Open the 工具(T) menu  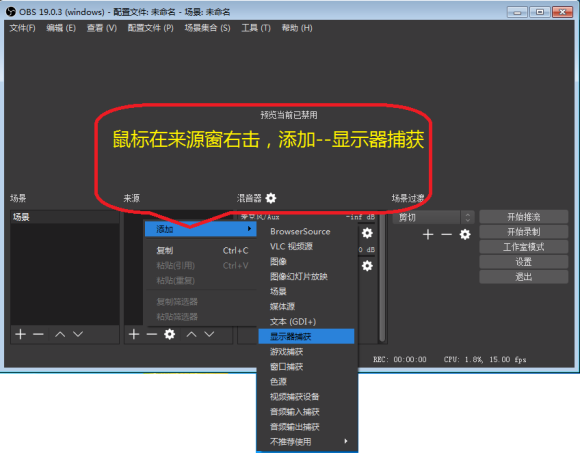click(256, 28)
